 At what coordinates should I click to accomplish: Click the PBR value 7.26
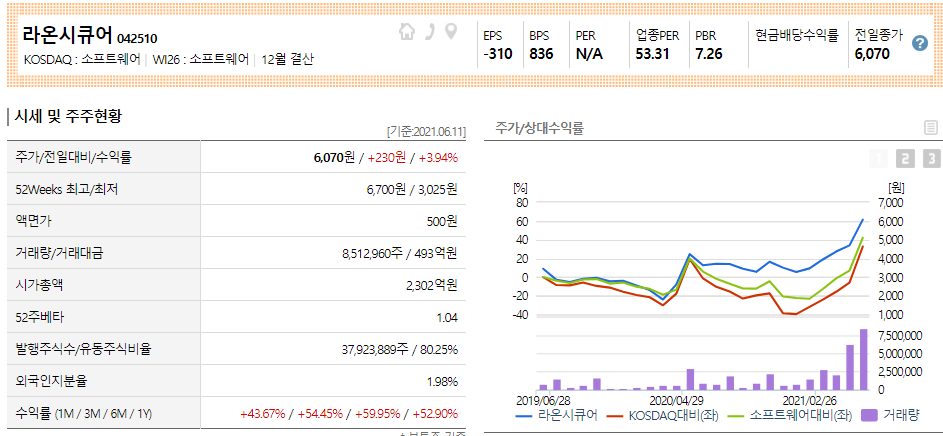click(x=709, y=54)
